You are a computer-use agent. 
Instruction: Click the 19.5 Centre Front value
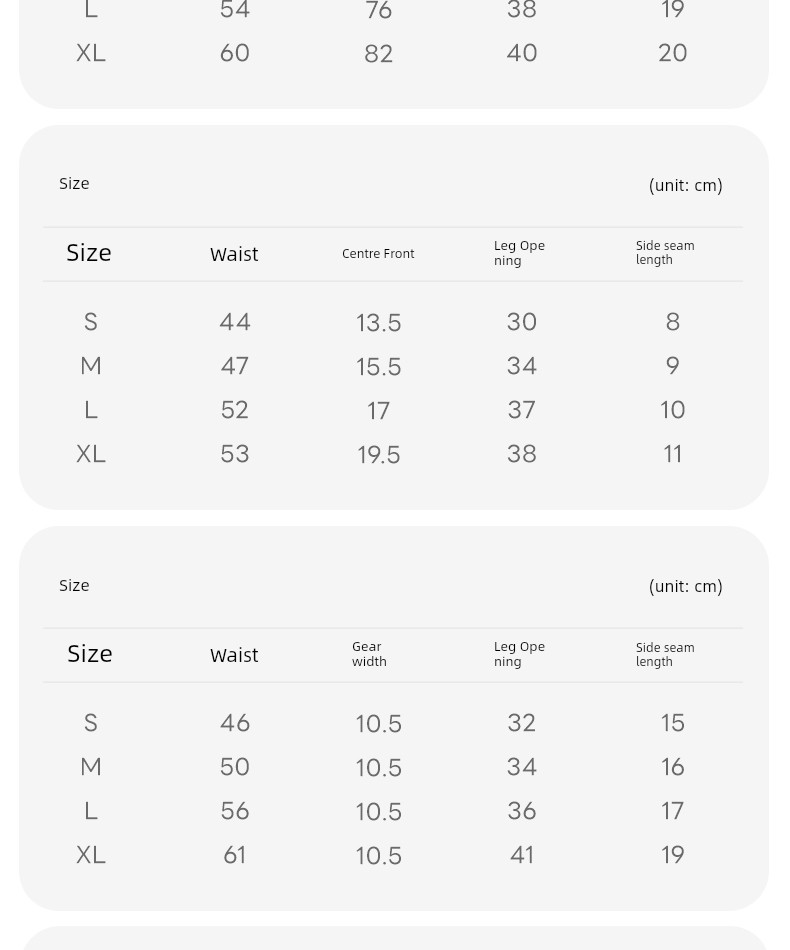pyautogui.click(x=379, y=454)
